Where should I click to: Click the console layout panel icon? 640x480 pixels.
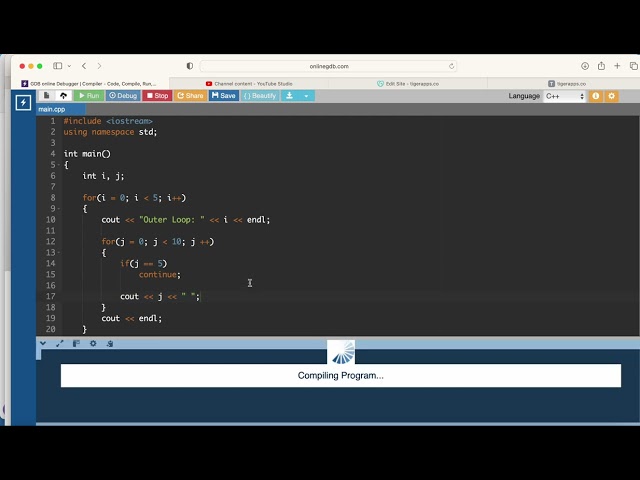(x=76, y=343)
